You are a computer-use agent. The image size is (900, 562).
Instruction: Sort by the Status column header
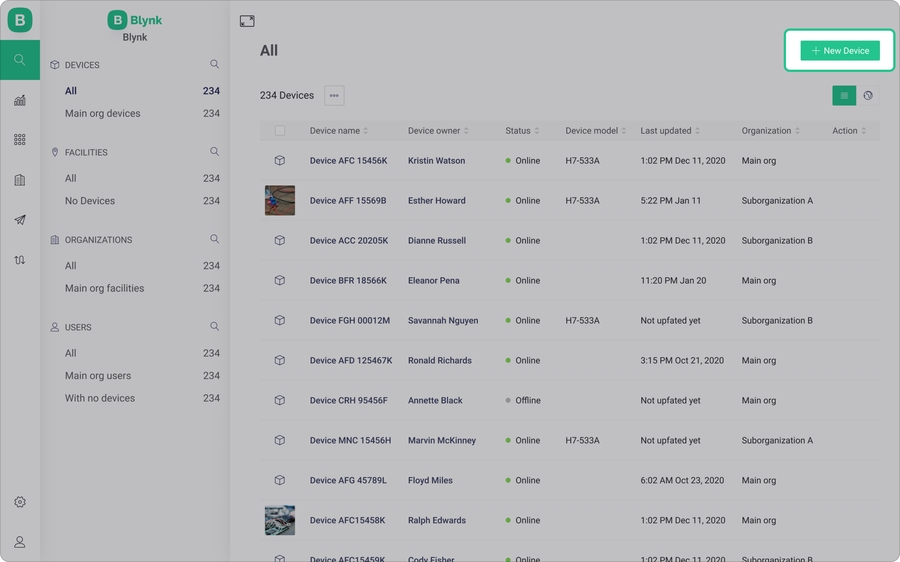point(521,131)
